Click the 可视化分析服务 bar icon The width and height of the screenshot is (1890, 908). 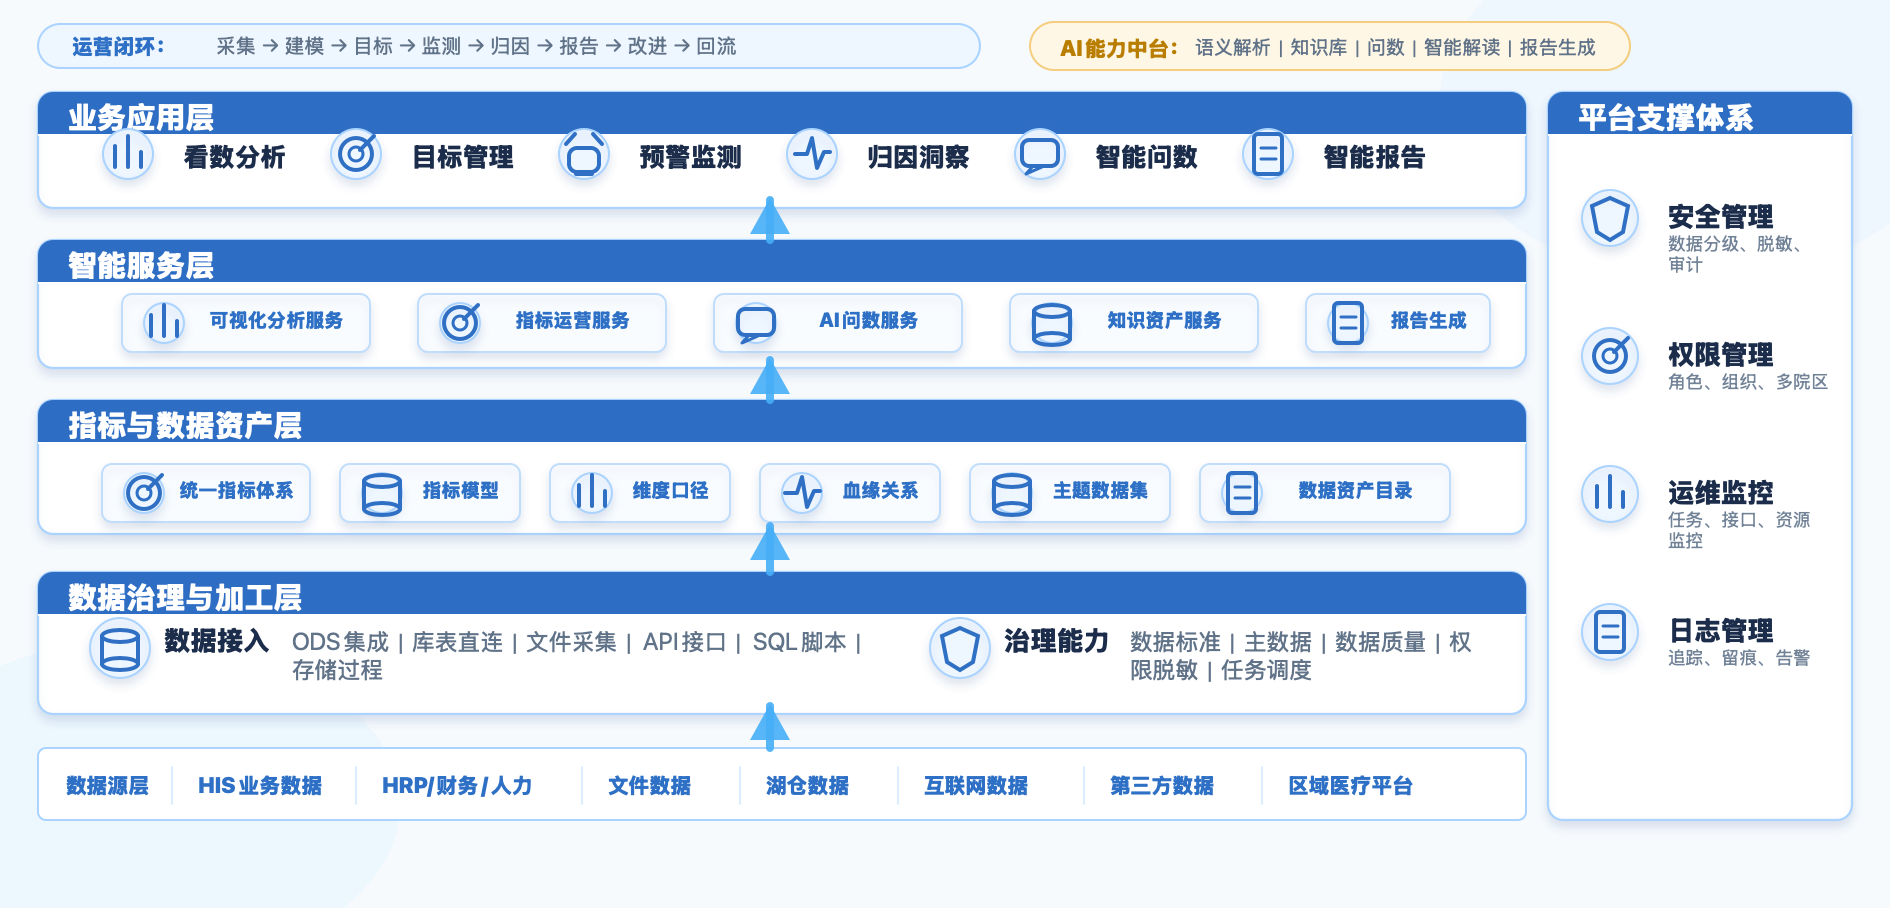[x=164, y=322]
